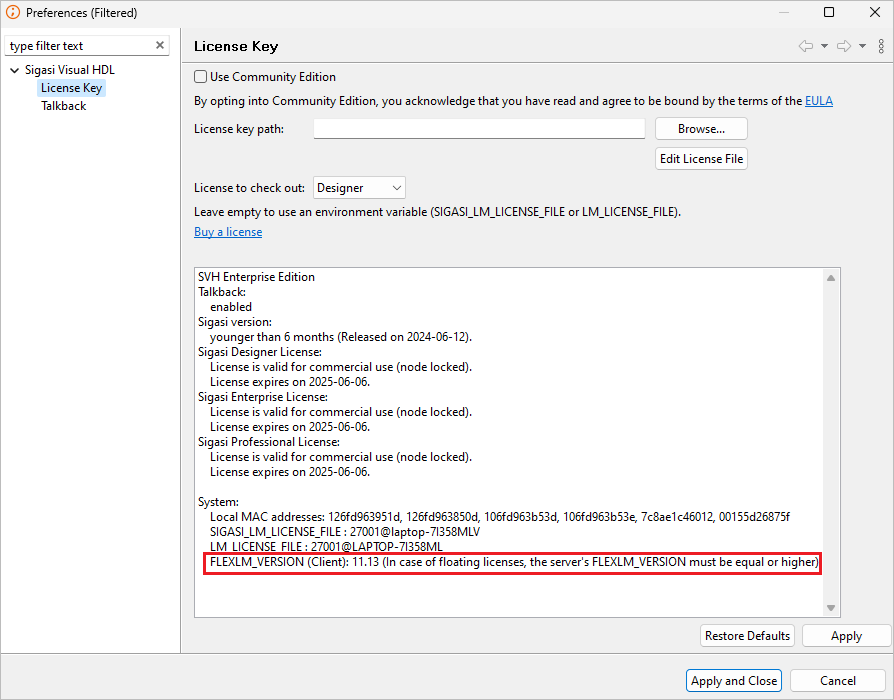Select Talkback in the preferences tree
Viewport: 894px width, 700px height.
[64, 106]
